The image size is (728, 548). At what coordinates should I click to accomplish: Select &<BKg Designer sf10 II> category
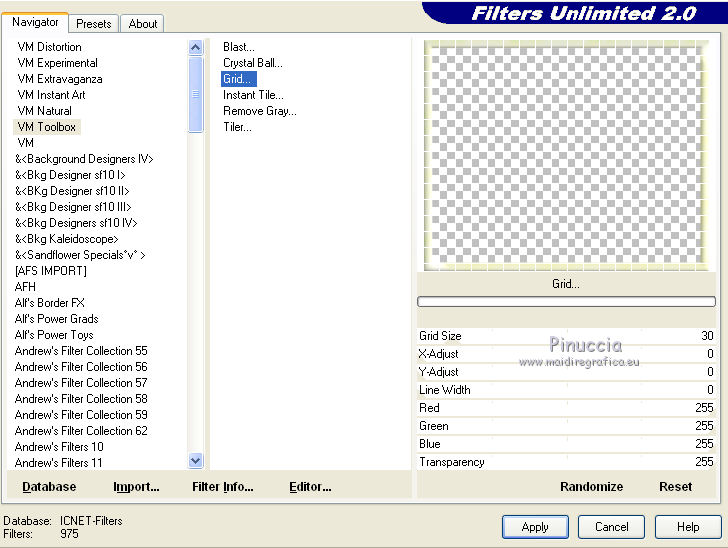72,191
